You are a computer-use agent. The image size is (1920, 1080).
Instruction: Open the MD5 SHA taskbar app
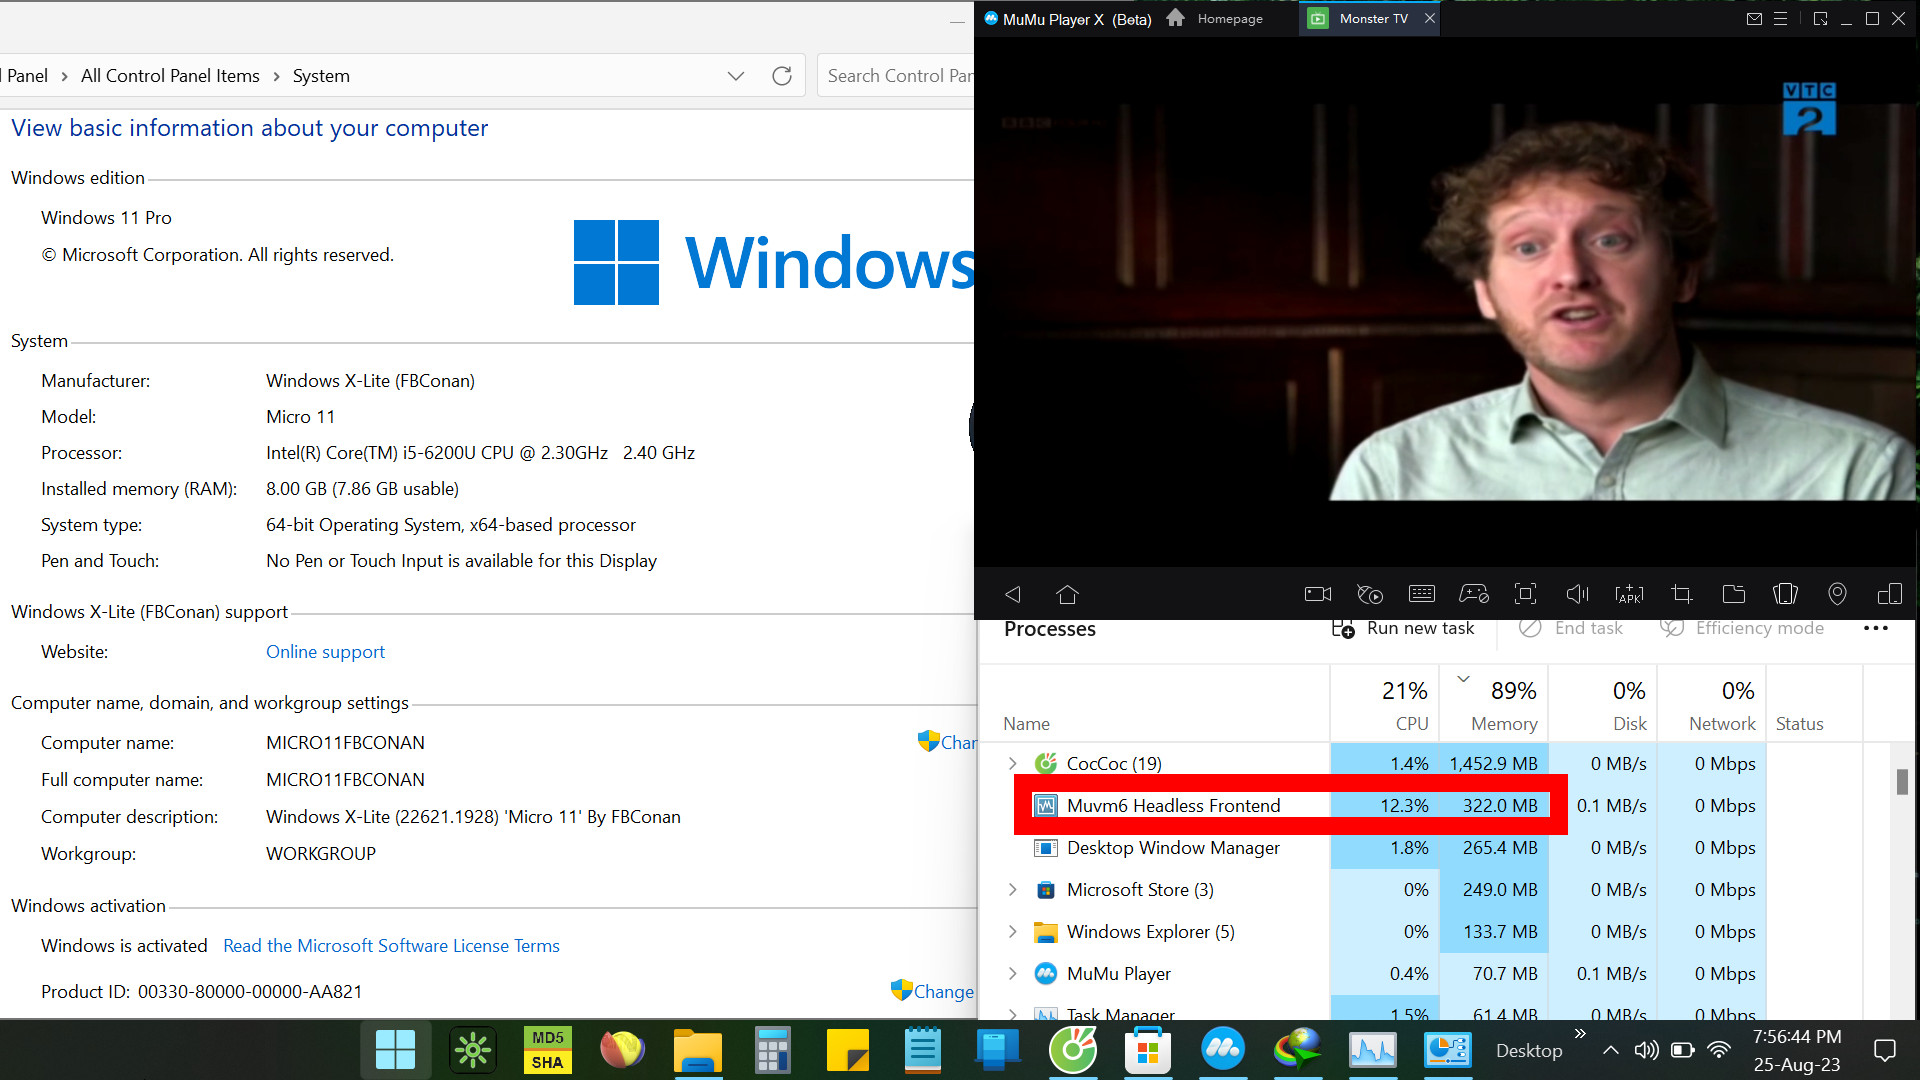pos(547,1050)
